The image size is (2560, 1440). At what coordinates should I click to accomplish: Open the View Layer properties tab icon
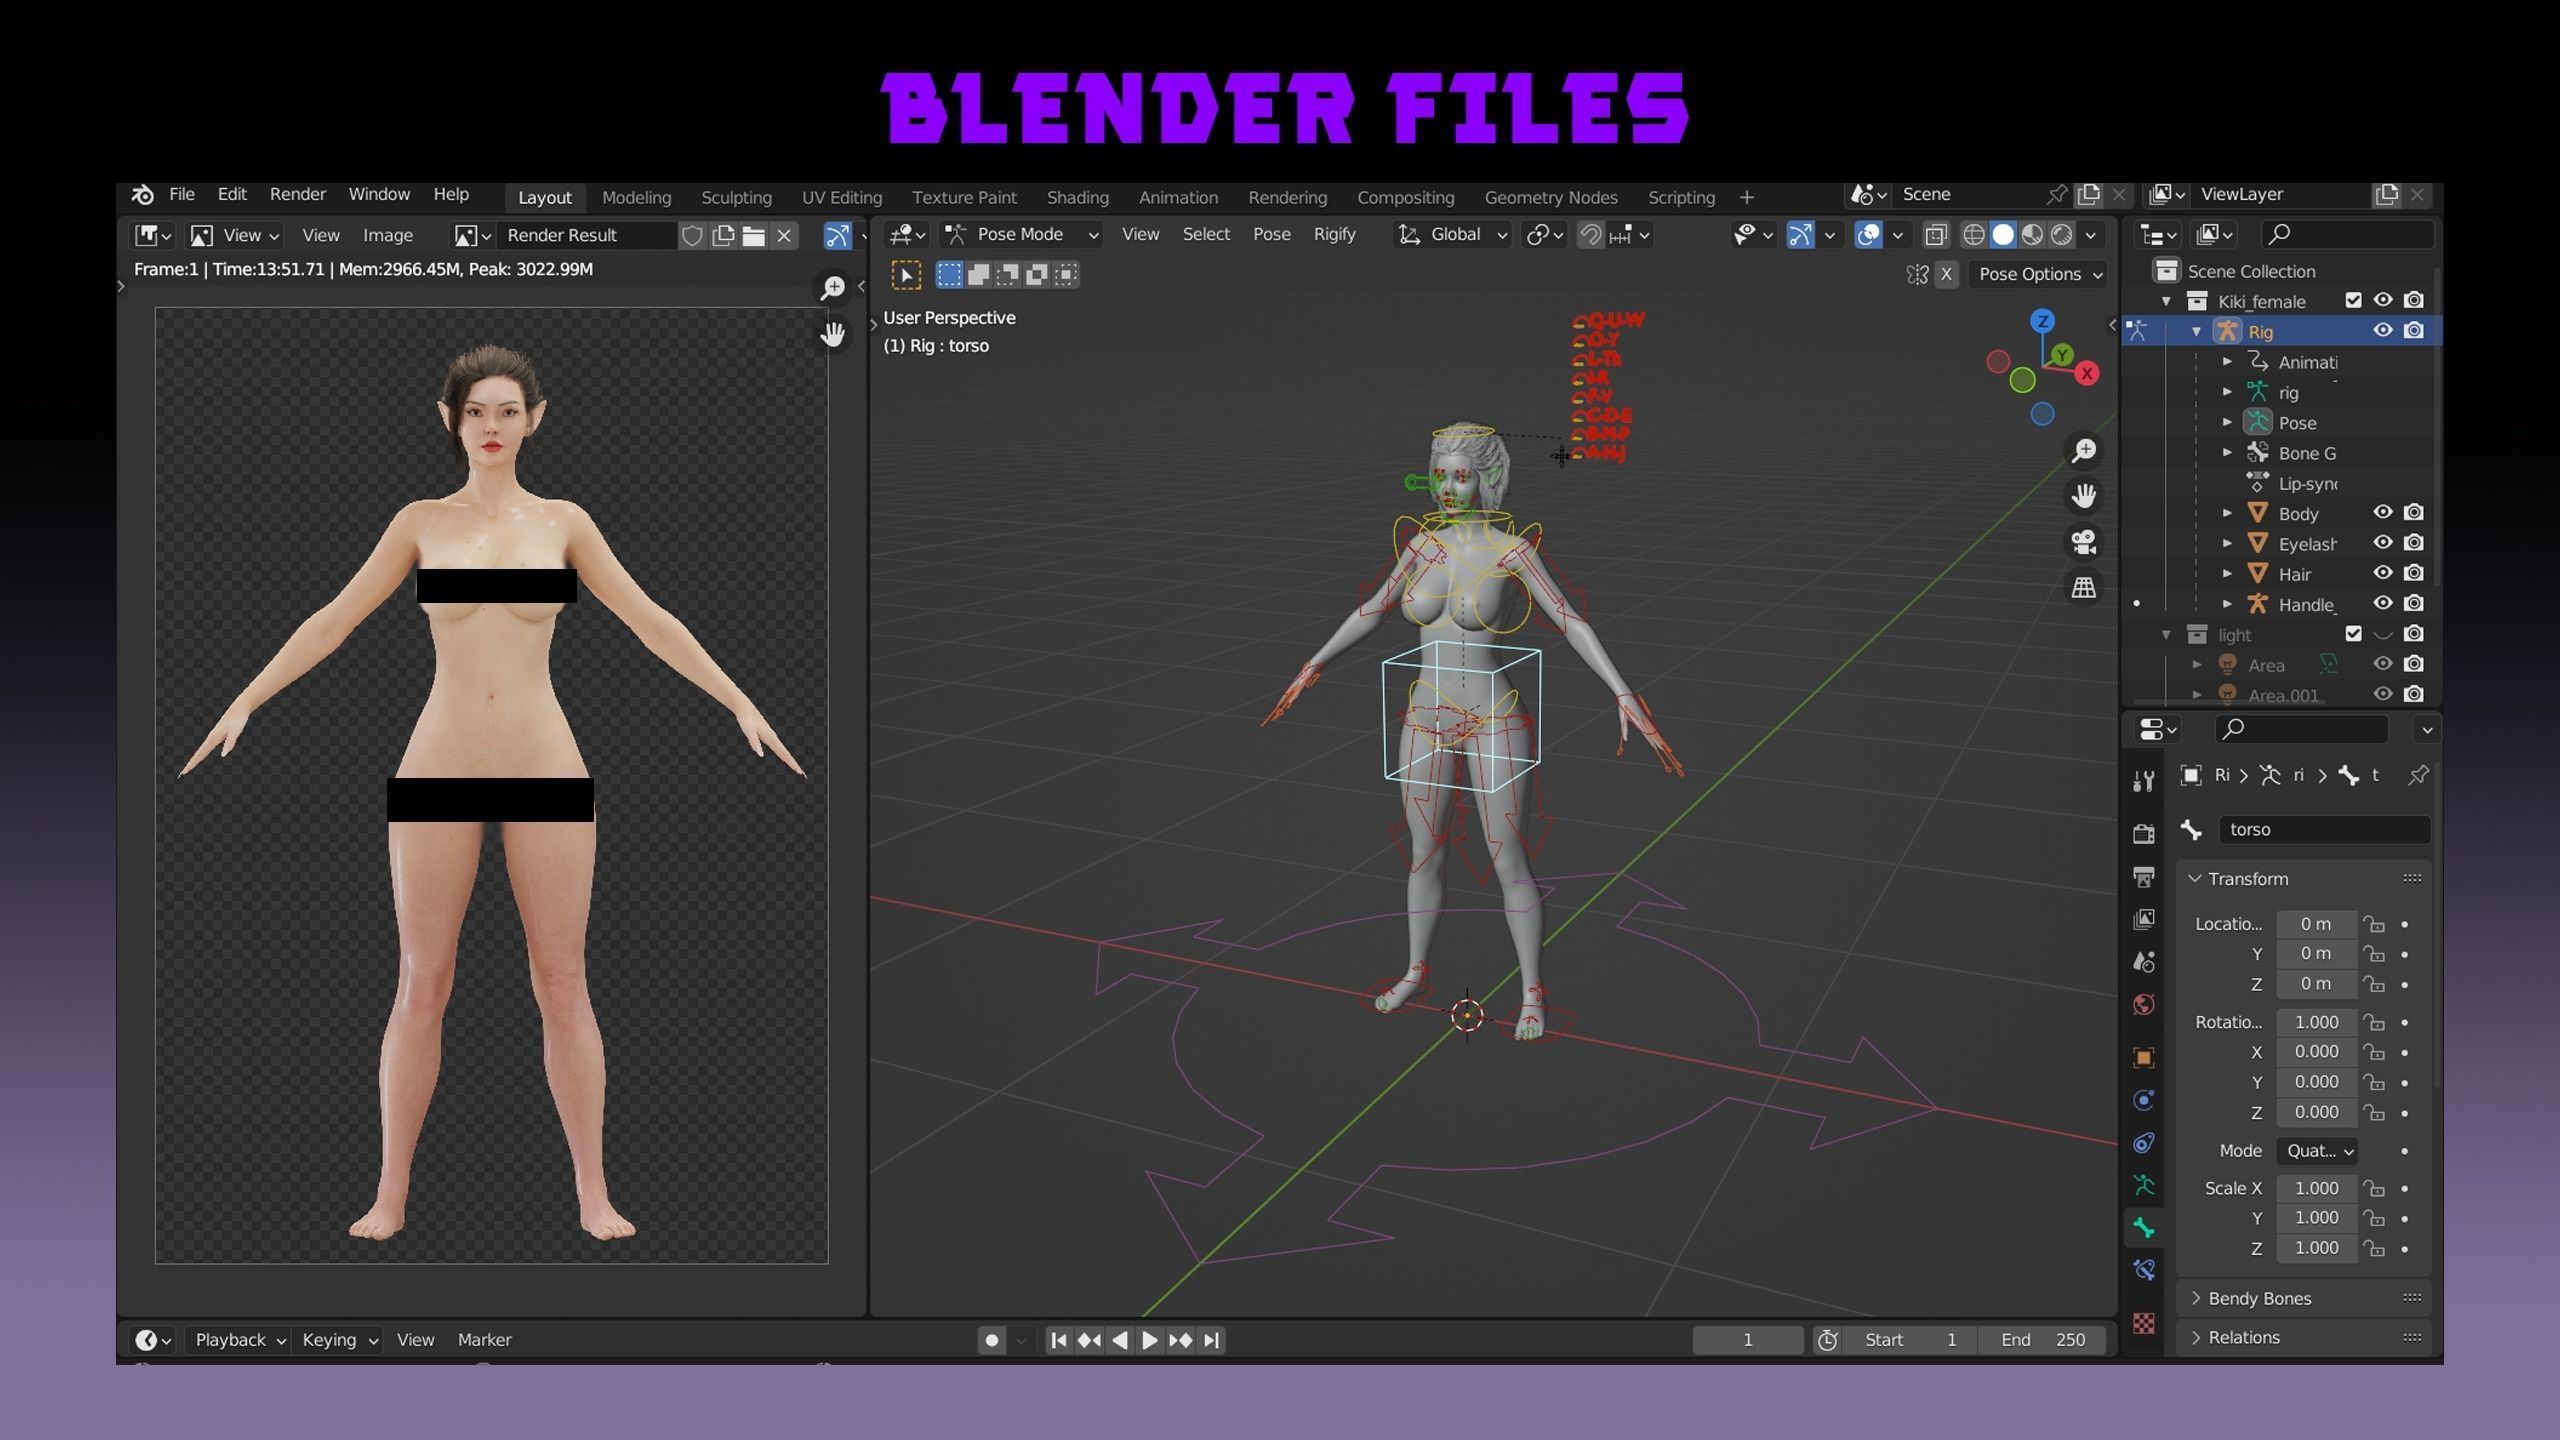[2143, 919]
